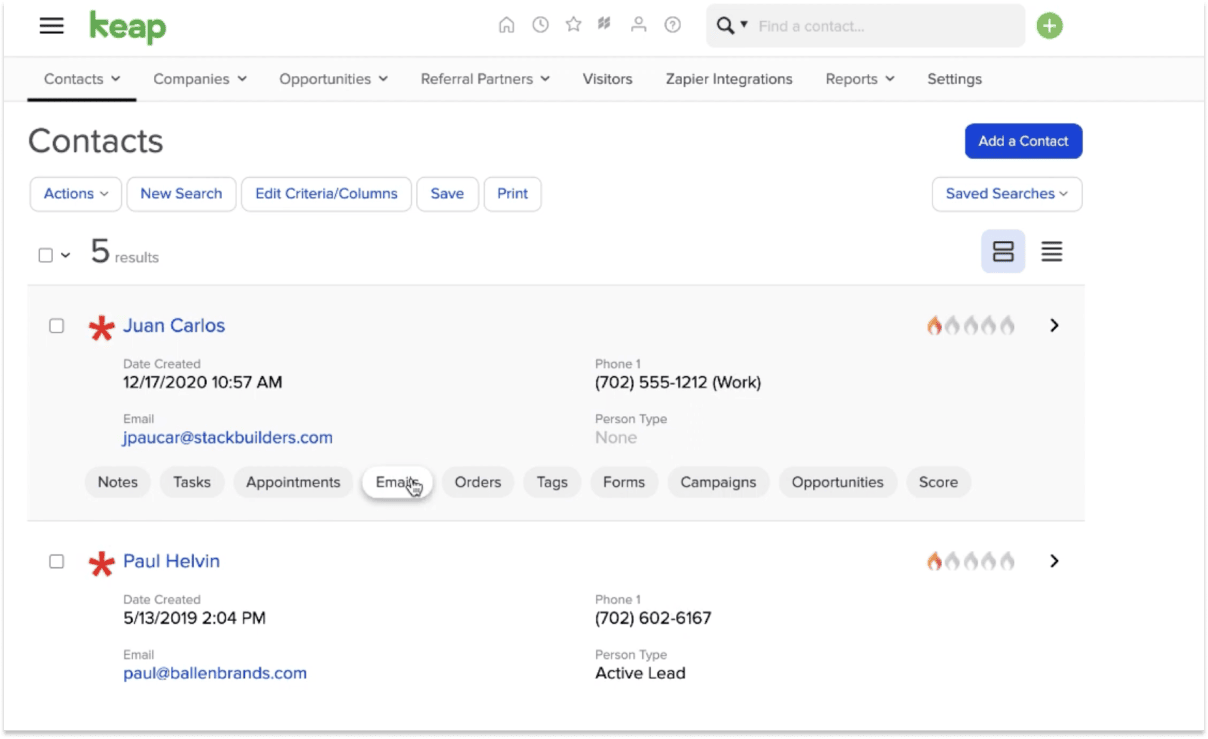Switch to compact list view icon
The image size is (1208, 739).
tap(1051, 251)
